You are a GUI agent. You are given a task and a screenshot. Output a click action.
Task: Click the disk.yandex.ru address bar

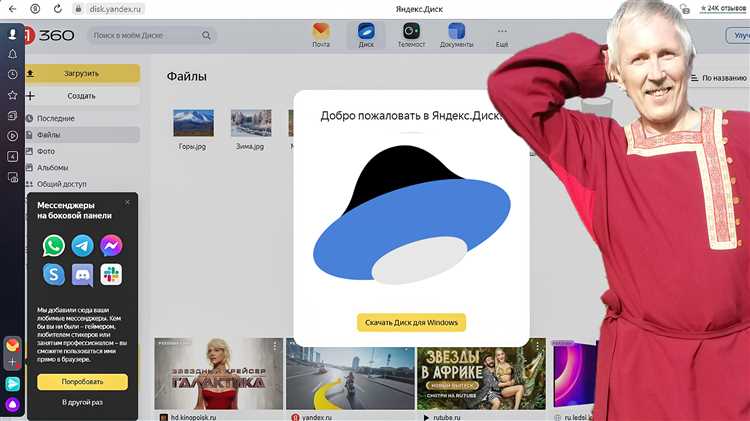click(115, 9)
